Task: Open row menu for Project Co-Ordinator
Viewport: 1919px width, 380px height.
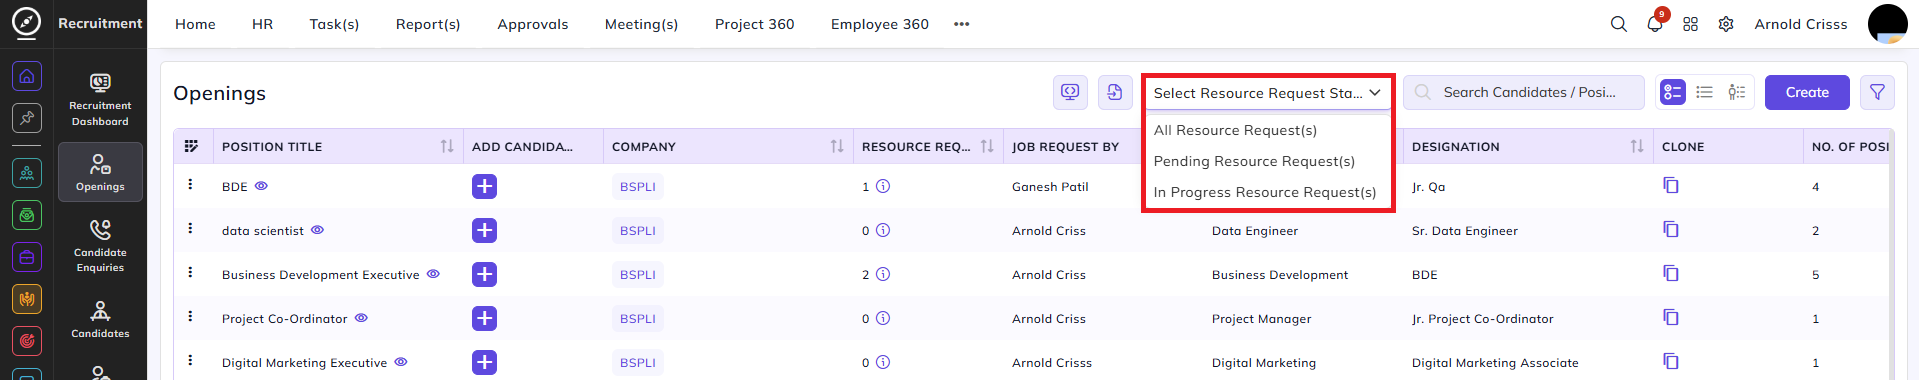Action: [190, 317]
